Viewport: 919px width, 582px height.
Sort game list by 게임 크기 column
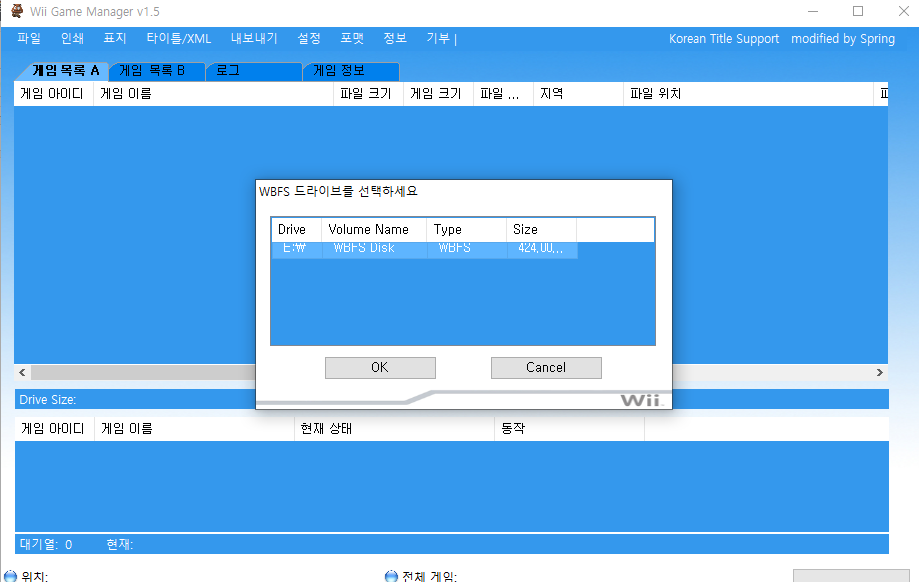coord(438,94)
